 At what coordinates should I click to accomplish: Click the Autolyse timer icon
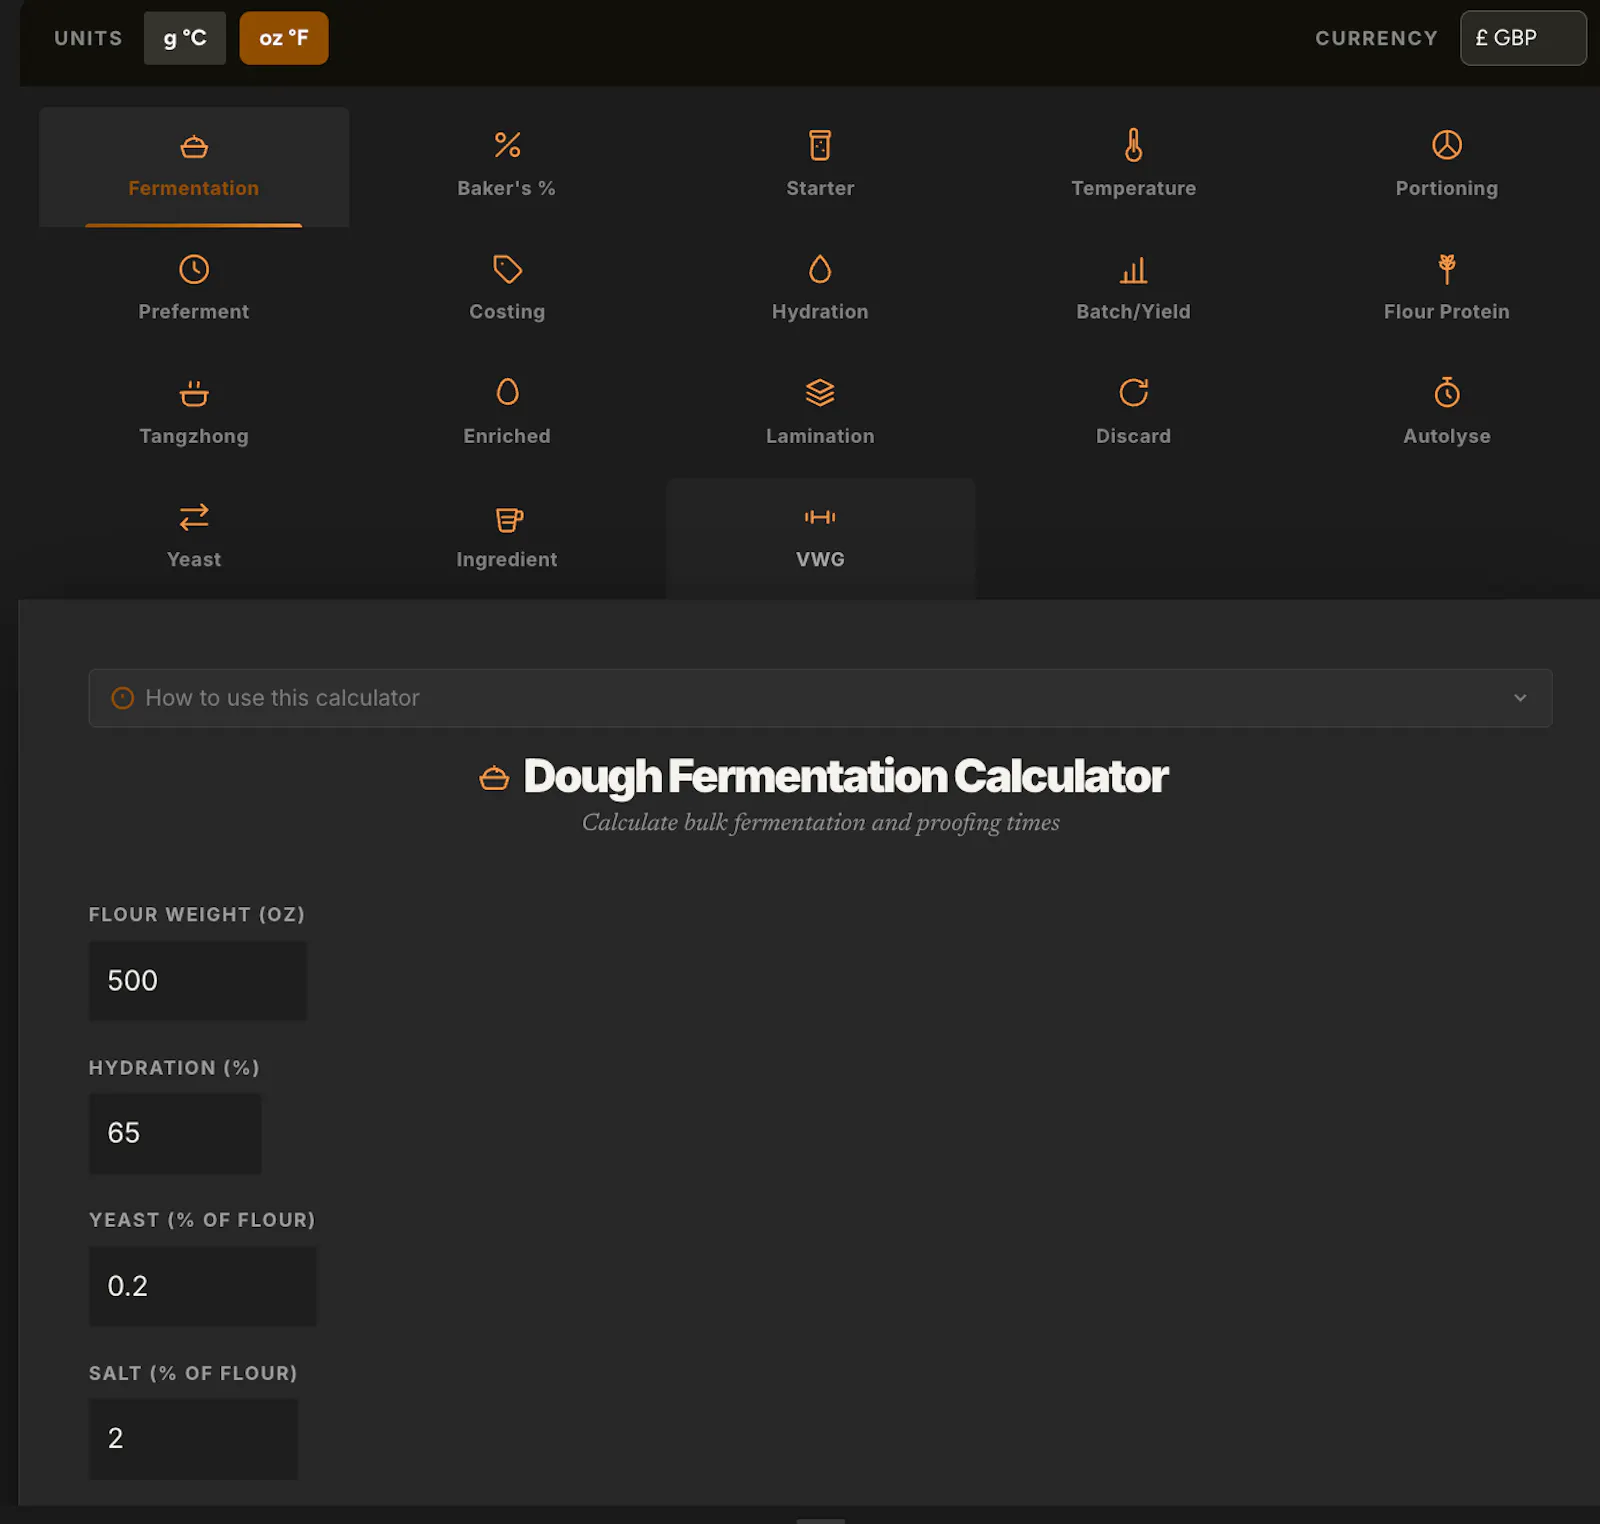tap(1447, 392)
